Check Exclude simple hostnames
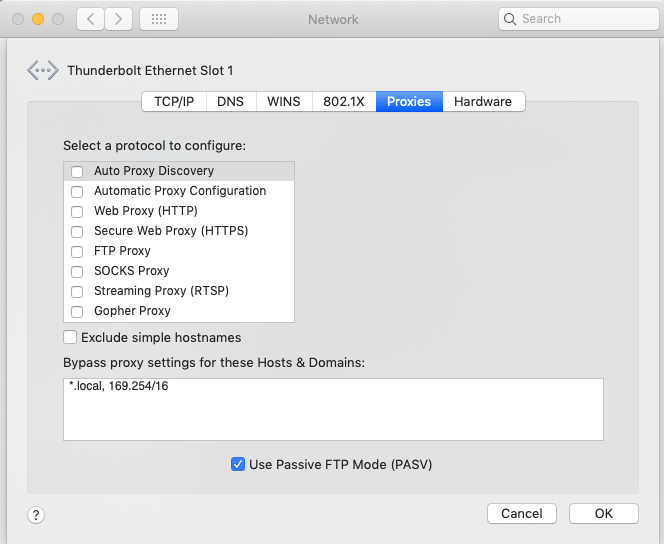Screen dimensions: 664x544 pos(70,337)
